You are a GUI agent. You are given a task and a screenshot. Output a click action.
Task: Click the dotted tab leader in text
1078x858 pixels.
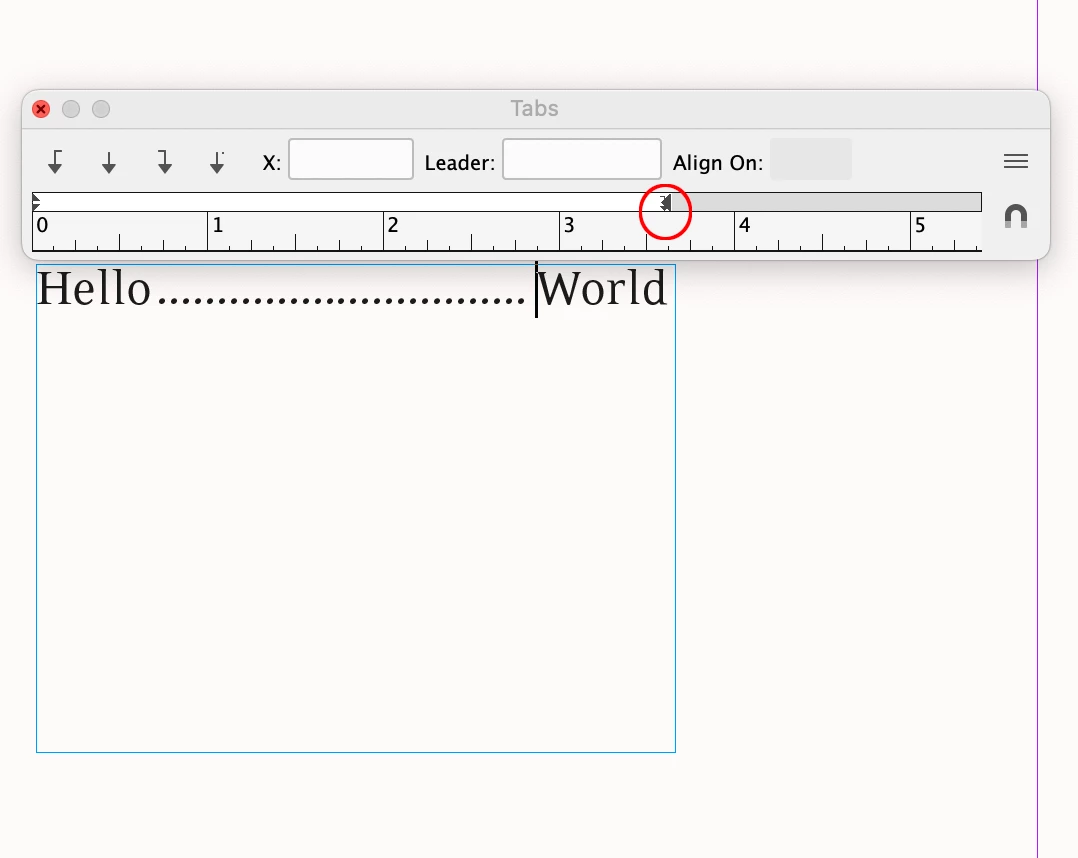coord(342,300)
